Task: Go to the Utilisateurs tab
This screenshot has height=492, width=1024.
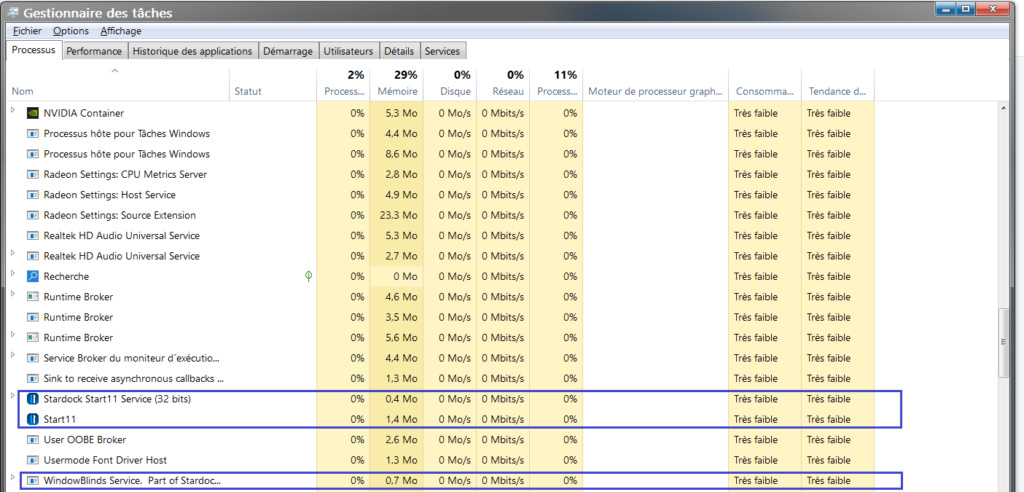Action: click(349, 51)
